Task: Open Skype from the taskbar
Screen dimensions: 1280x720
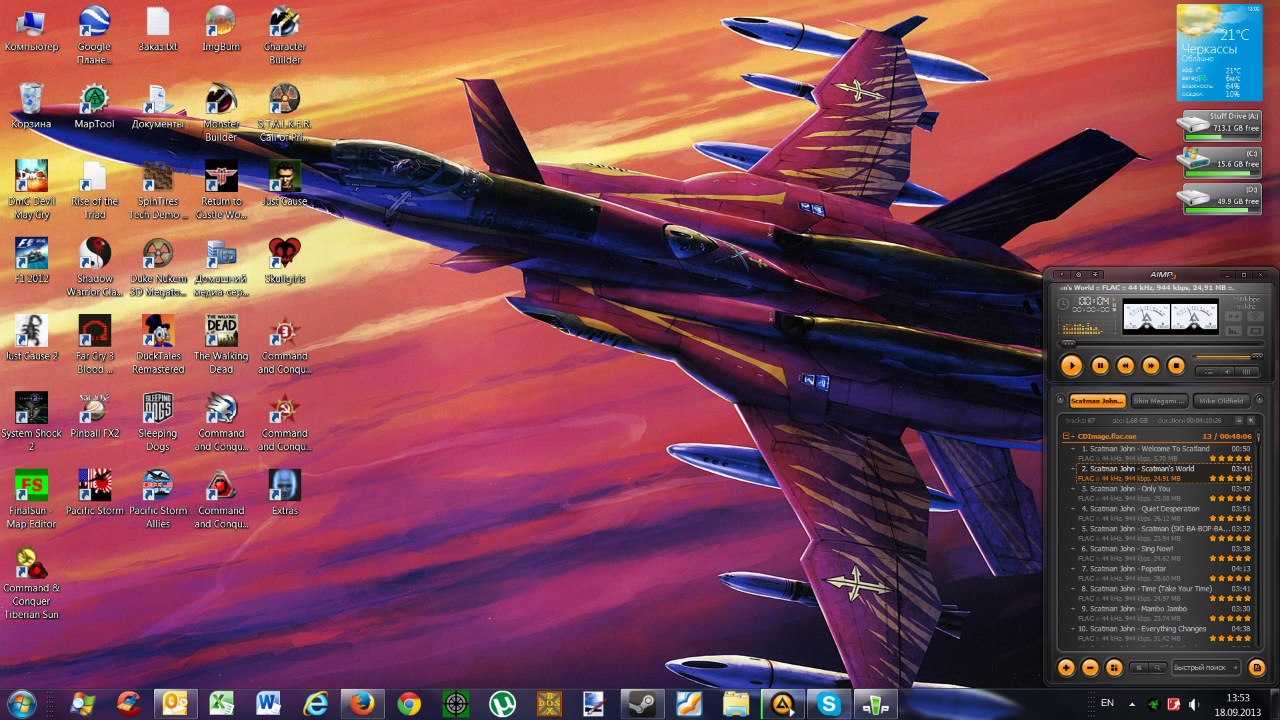Action: click(x=829, y=704)
